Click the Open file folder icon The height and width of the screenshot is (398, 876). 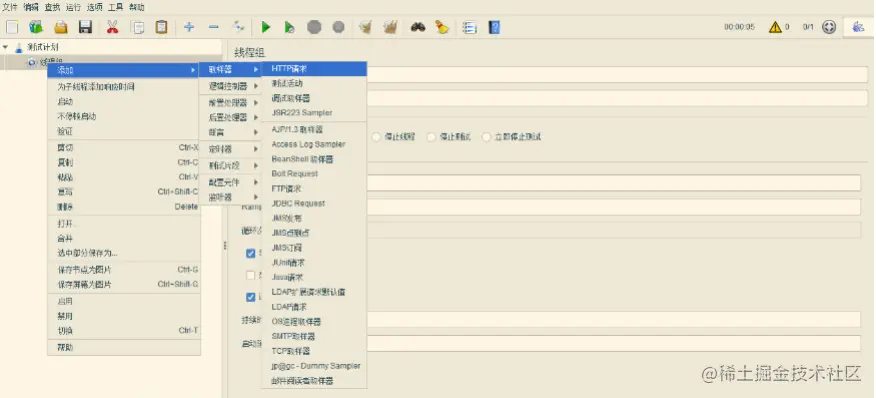pos(61,27)
